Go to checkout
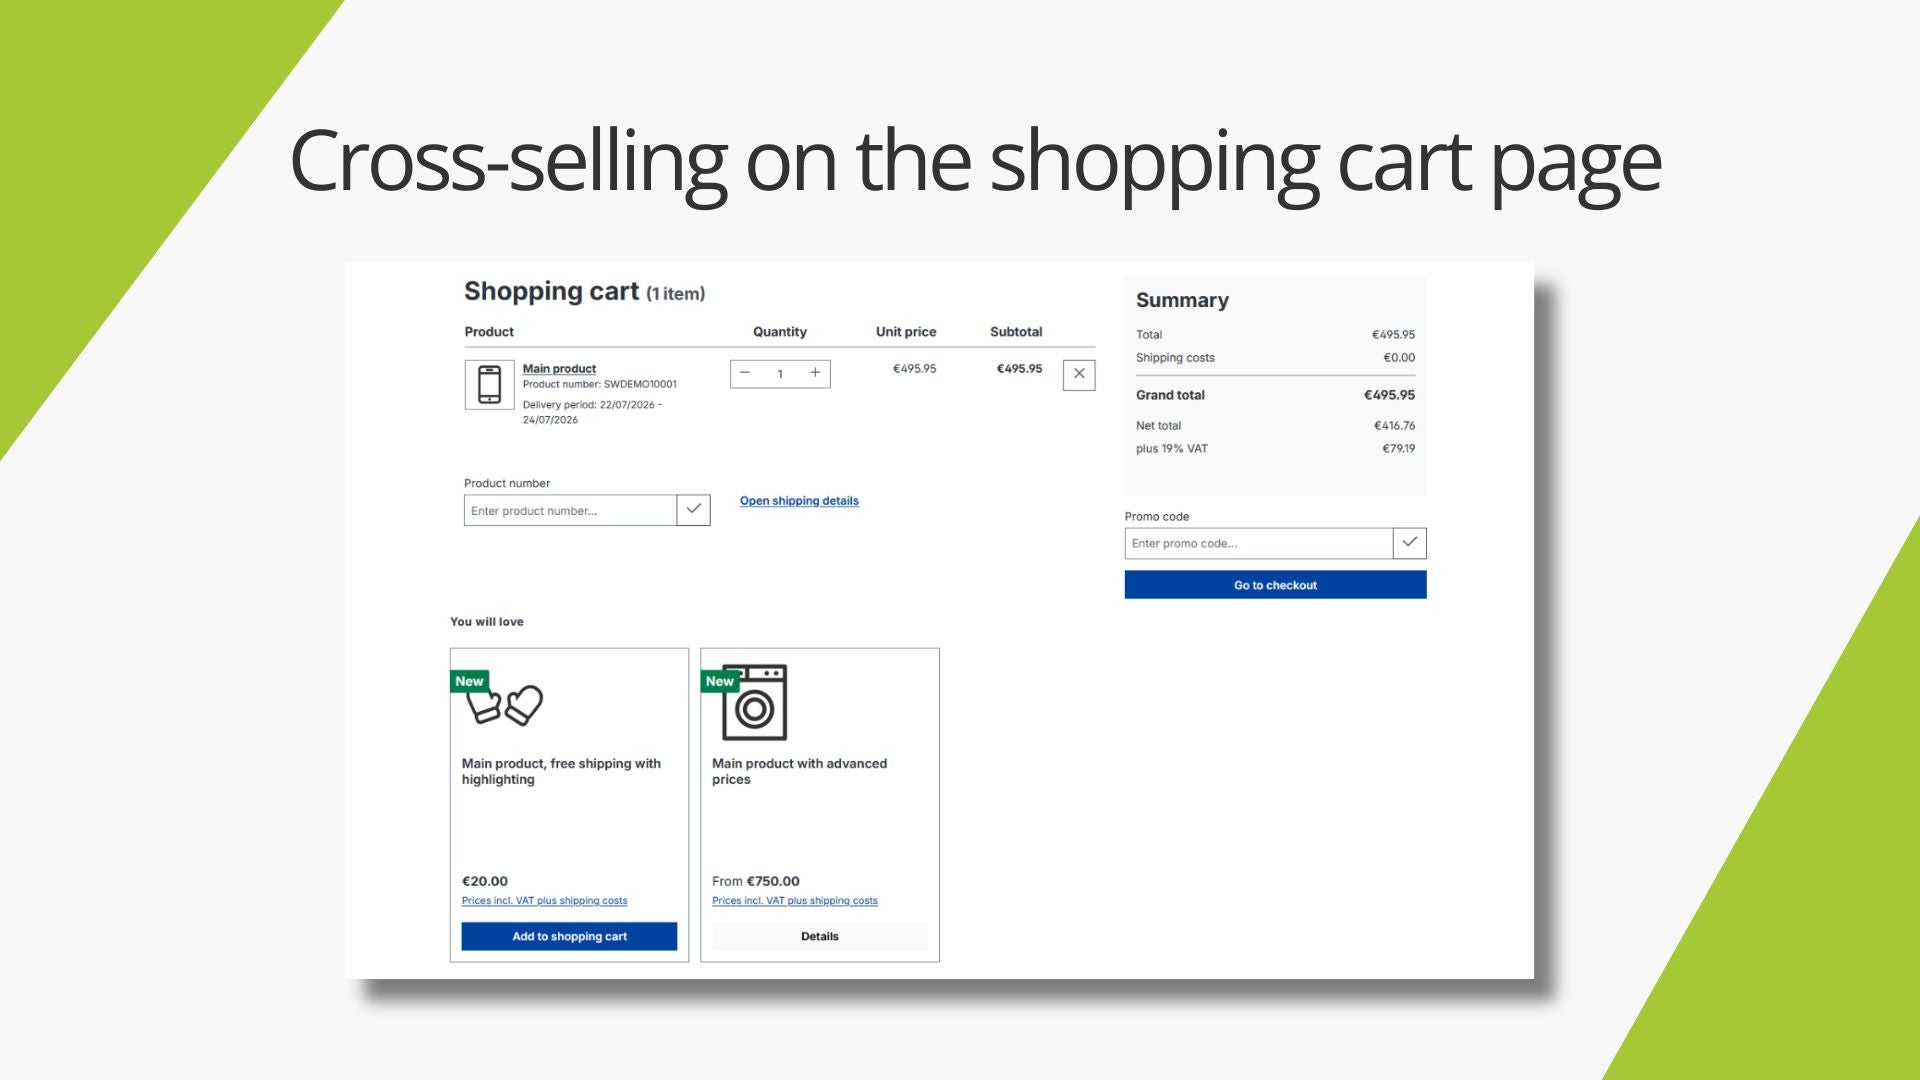The height and width of the screenshot is (1080, 1920). [1275, 585]
